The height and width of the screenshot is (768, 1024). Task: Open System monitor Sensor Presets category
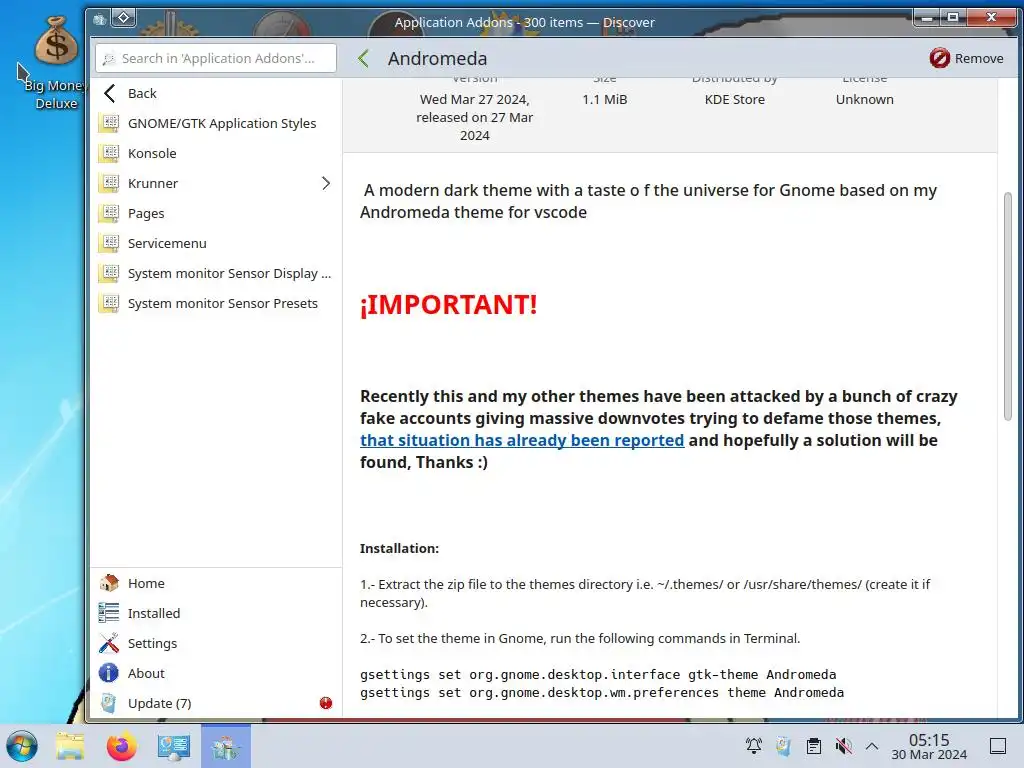click(x=216, y=303)
